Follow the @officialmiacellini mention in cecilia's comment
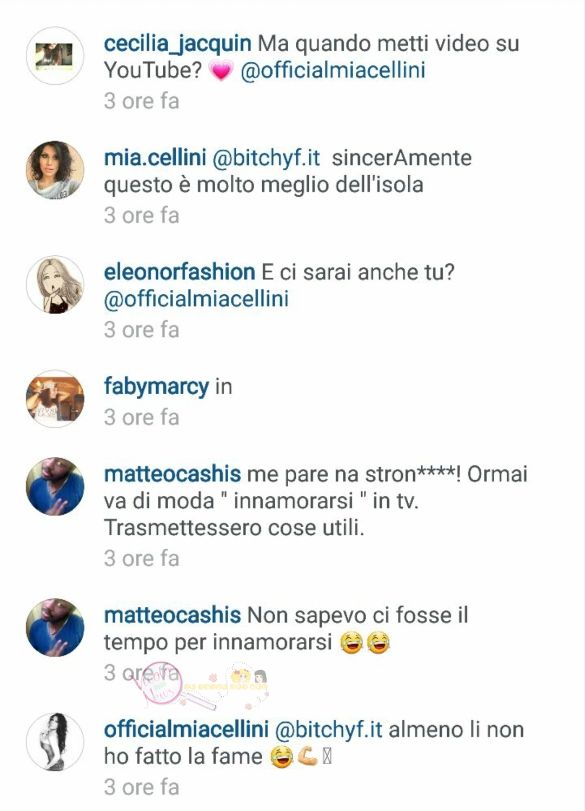585x811 pixels. coord(333,71)
